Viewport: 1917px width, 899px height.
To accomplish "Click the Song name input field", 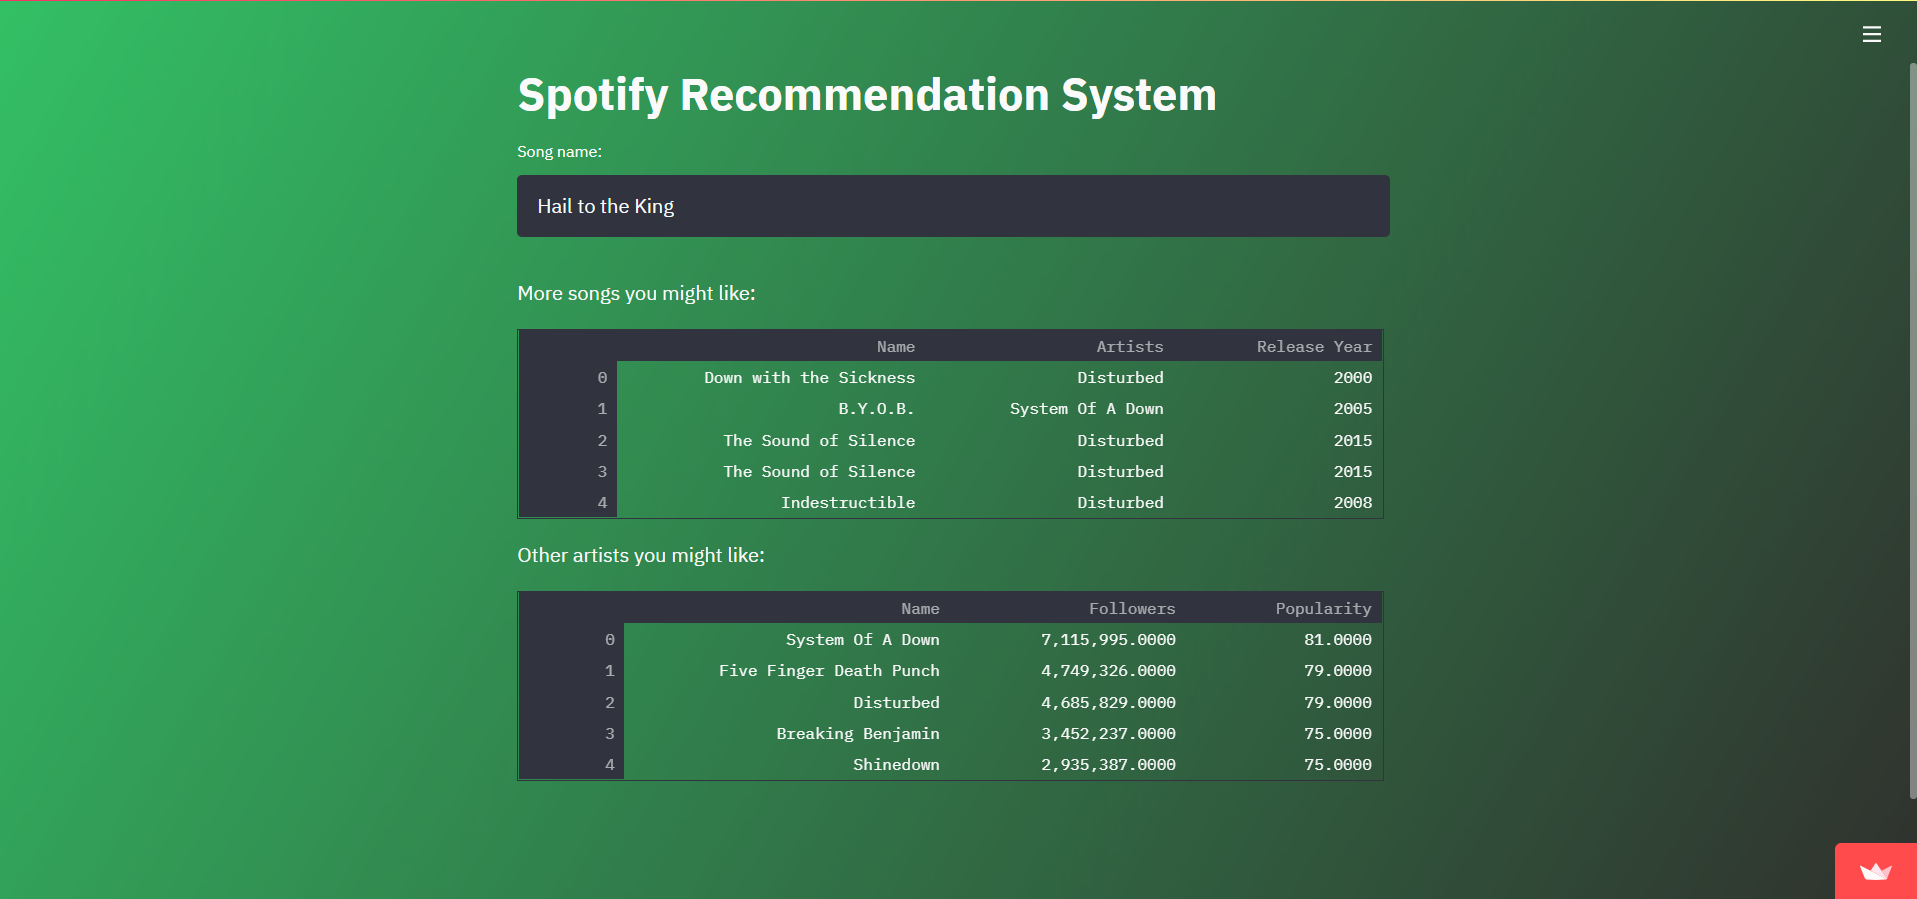I will [953, 206].
